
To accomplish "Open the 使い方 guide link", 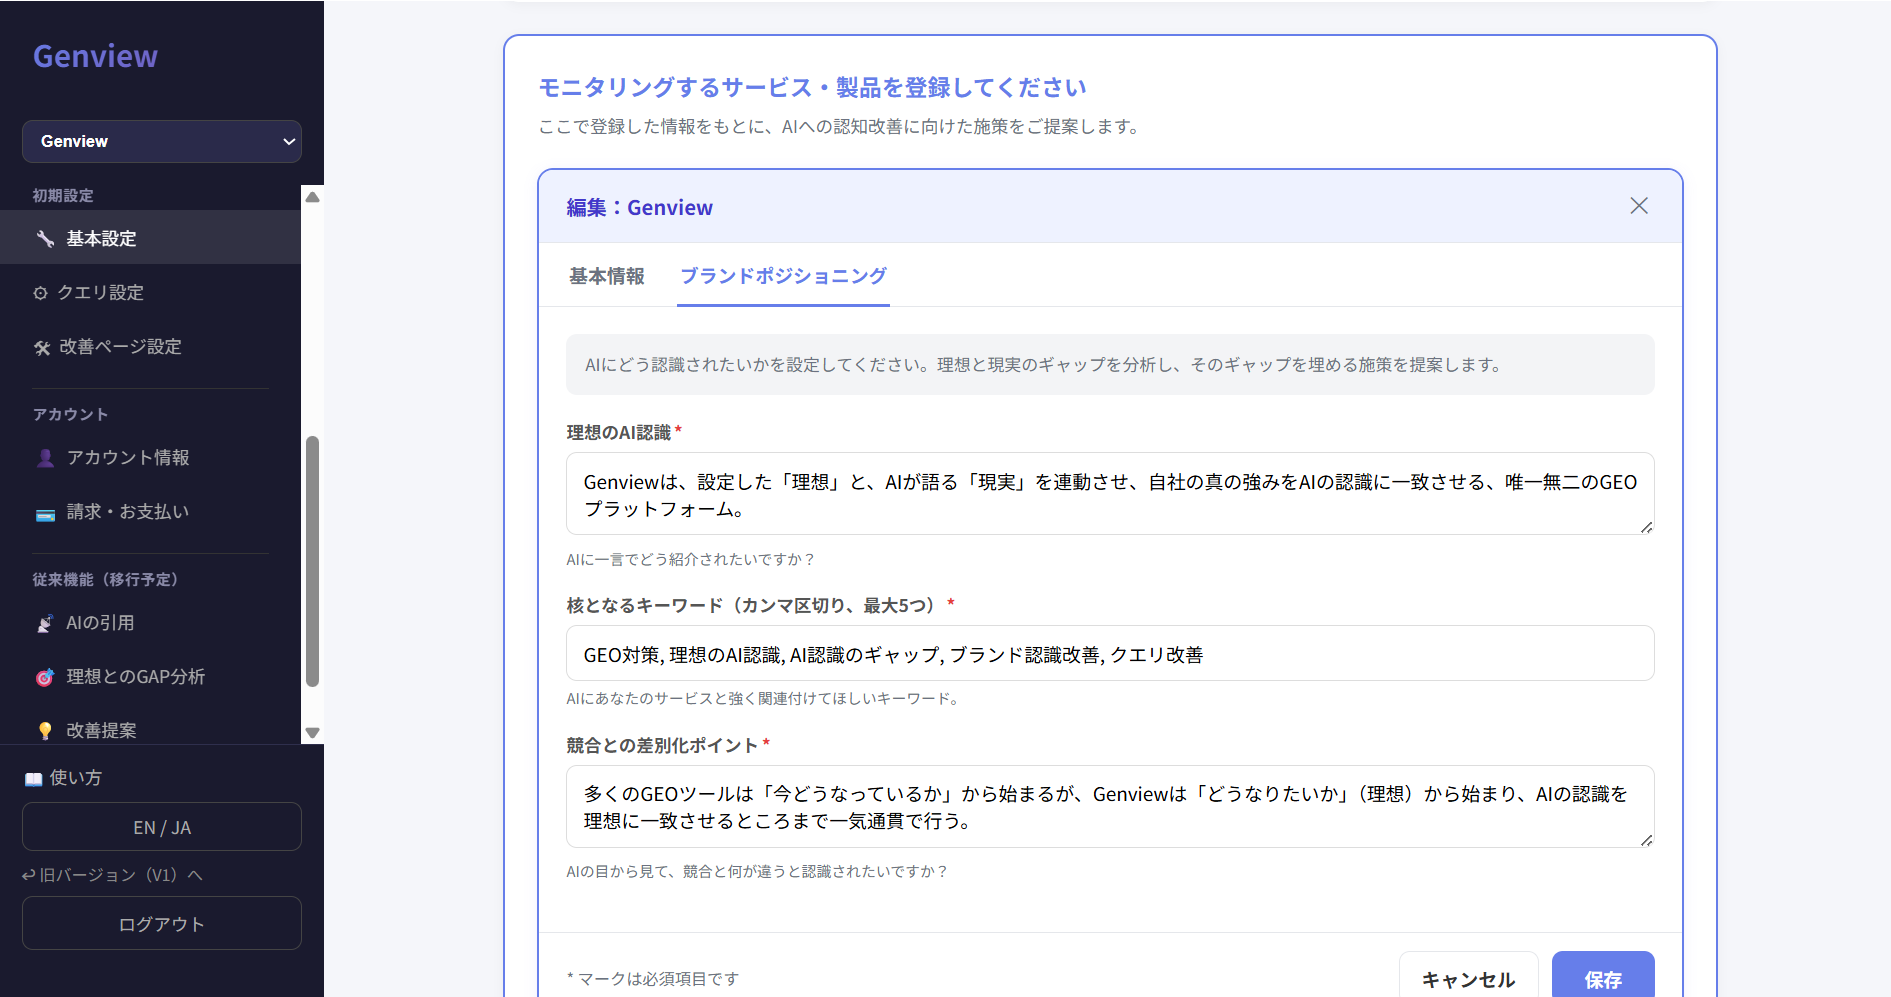I will (64, 778).
